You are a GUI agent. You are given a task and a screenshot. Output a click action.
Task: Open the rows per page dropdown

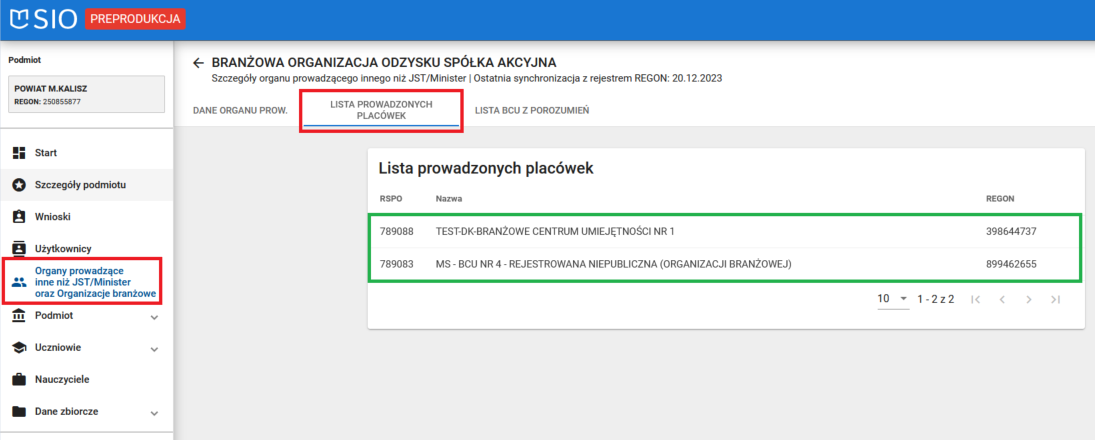(x=891, y=299)
